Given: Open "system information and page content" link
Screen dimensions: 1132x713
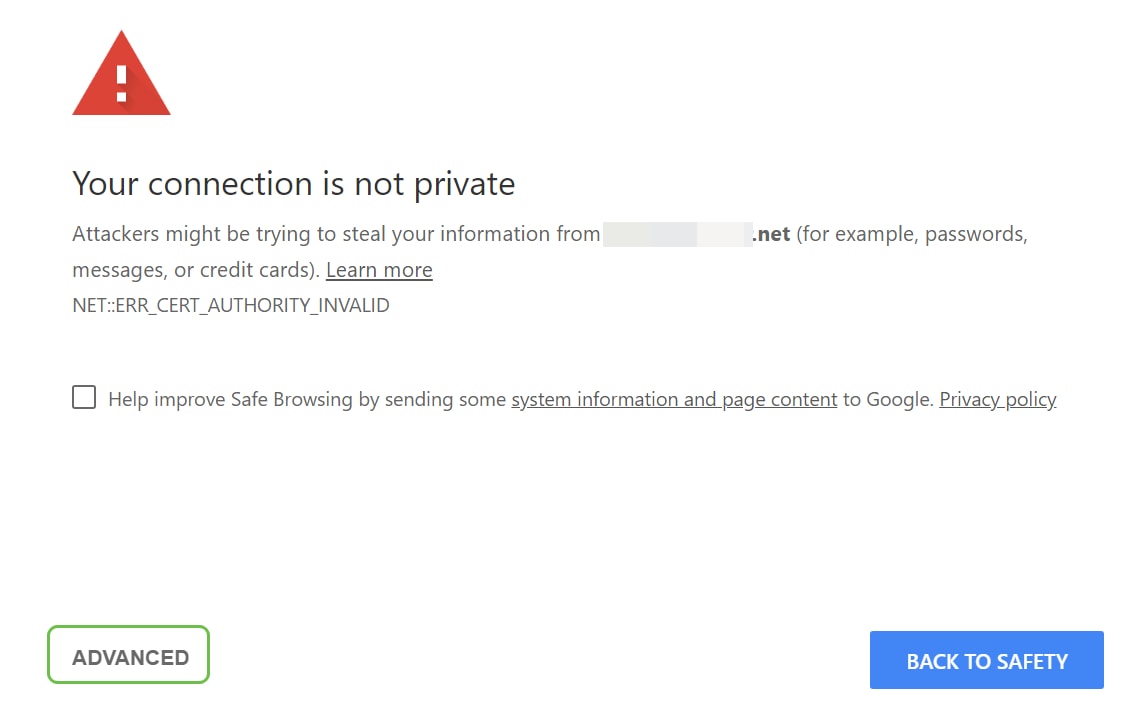Looking at the screenshot, I should click(674, 399).
